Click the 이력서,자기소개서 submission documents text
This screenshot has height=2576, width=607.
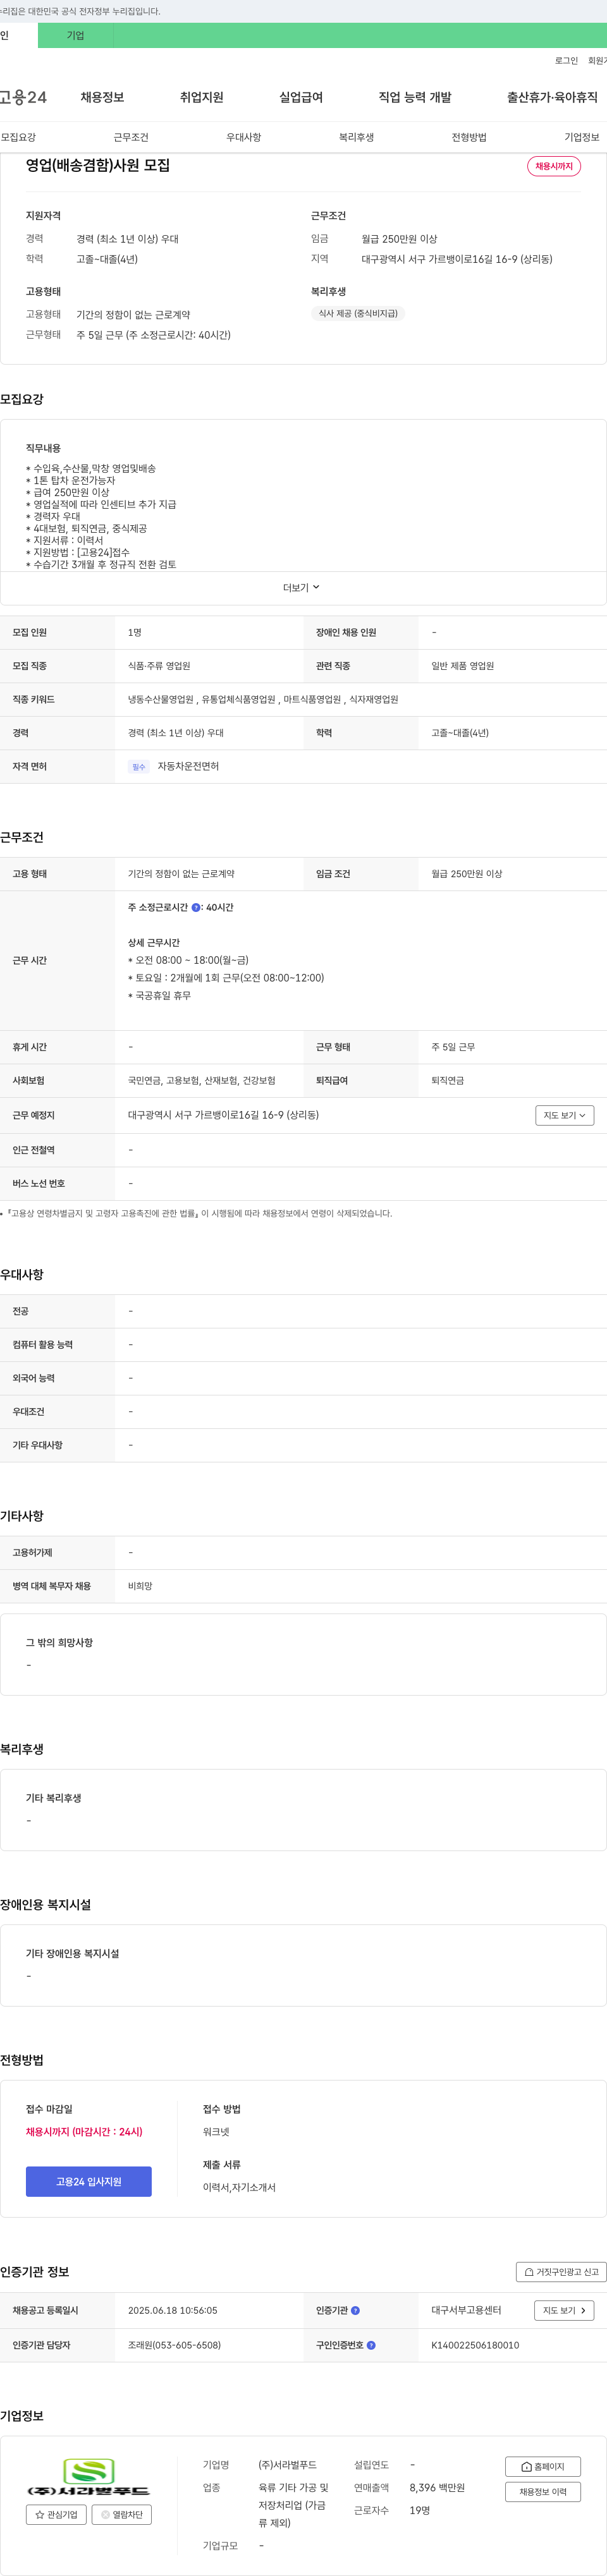pyautogui.click(x=239, y=2187)
